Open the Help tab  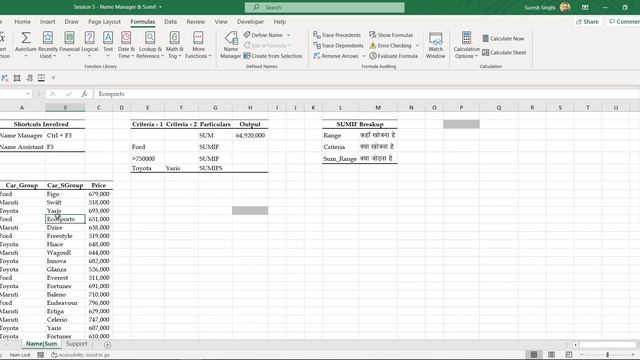pyautogui.click(x=280, y=22)
